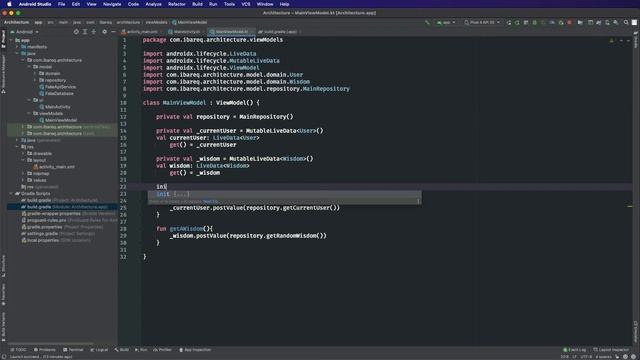Open the Build tool window at bottom

[x=122, y=350]
